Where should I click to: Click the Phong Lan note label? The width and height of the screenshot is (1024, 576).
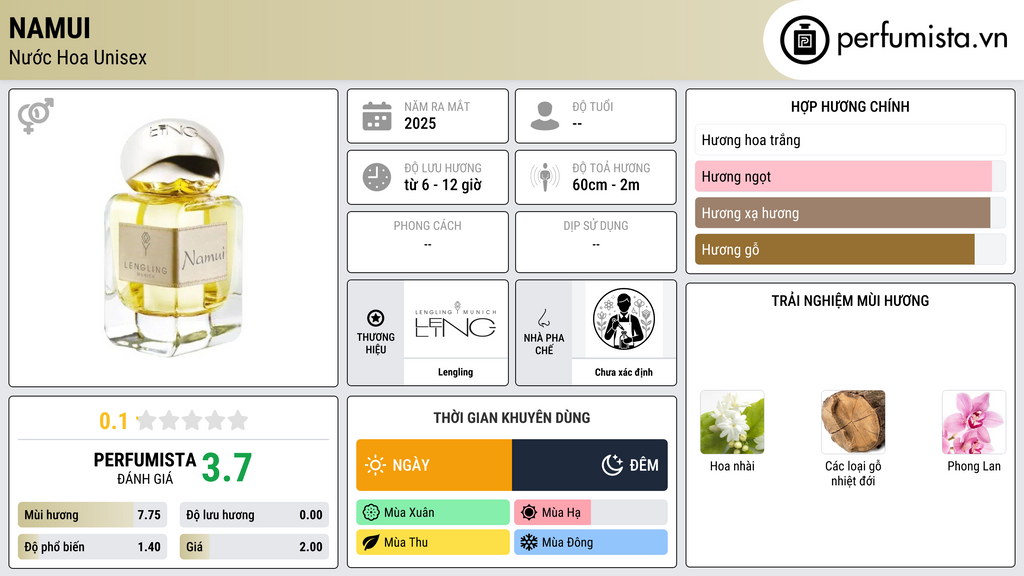pyautogui.click(x=974, y=466)
